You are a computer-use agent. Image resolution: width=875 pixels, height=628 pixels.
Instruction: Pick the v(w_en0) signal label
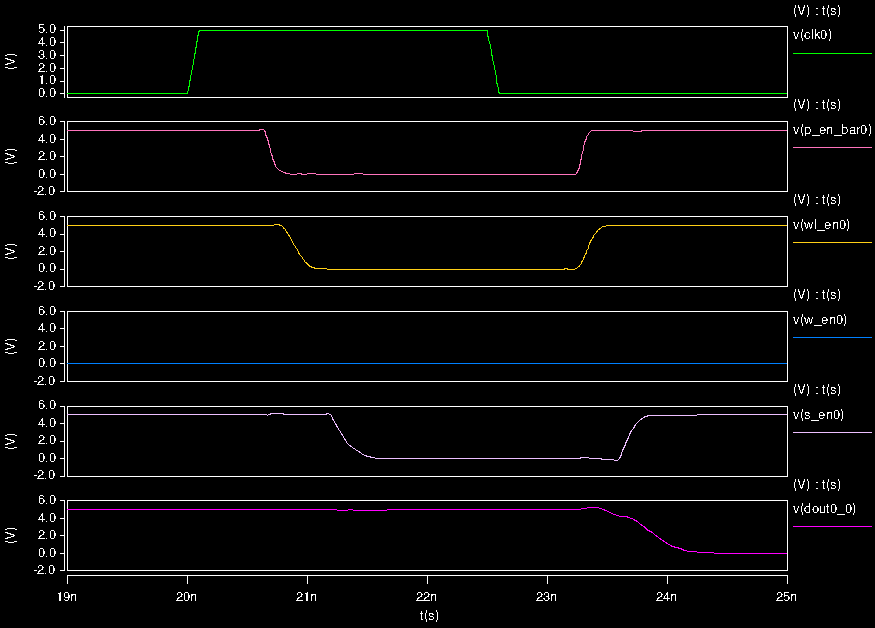[821, 320]
